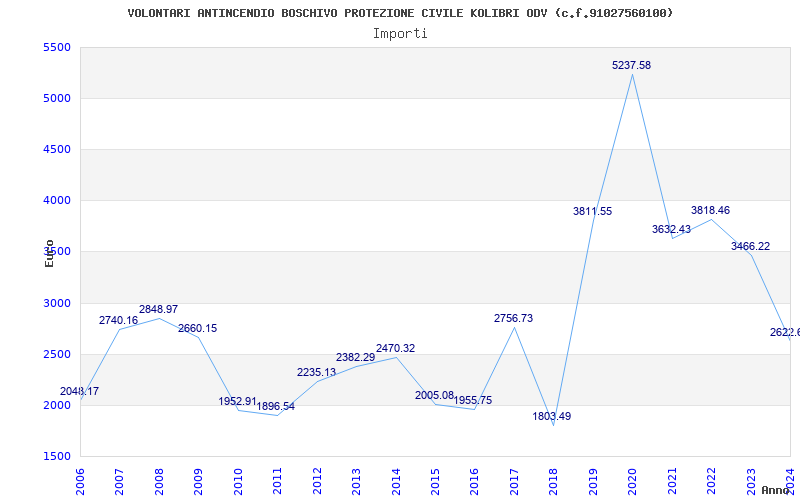The width and height of the screenshot is (800, 500).
Task: Select the 5237.58 peak value label
Action: click(632, 65)
